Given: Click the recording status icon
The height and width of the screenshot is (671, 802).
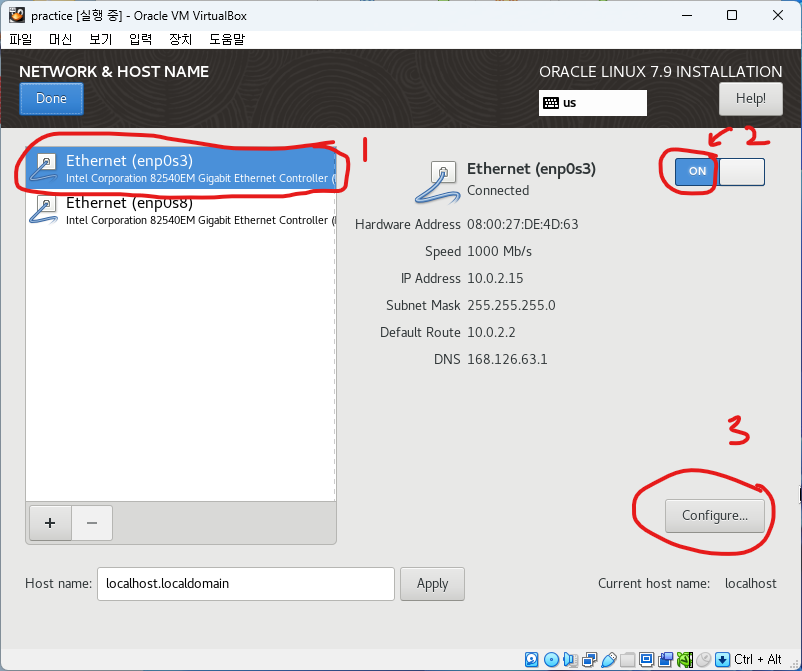Looking at the screenshot, I should point(665,659).
